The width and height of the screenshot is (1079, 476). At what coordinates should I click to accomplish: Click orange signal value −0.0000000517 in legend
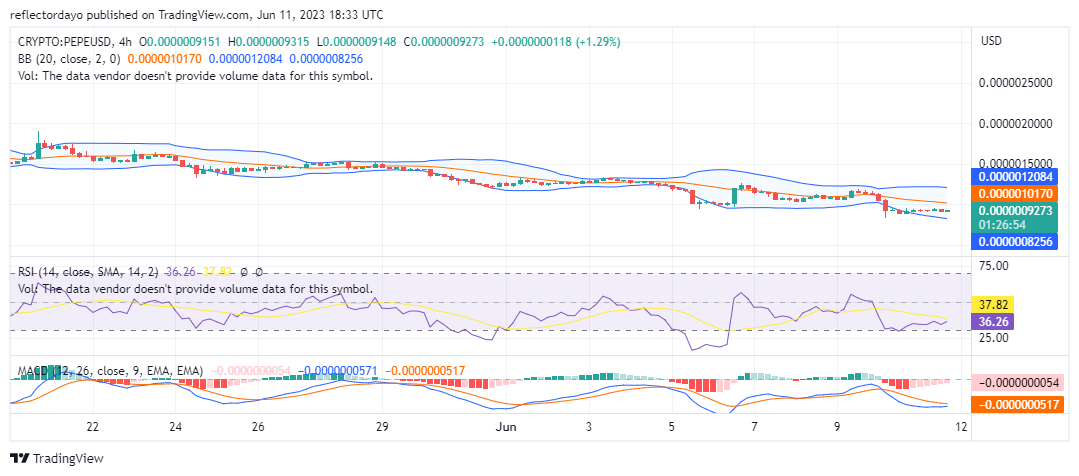tap(425, 371)
